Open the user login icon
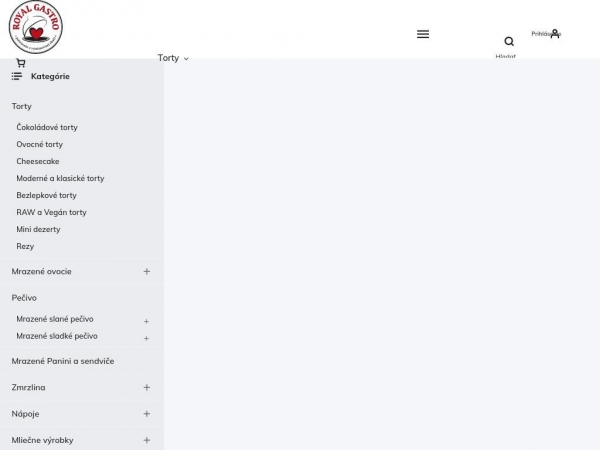This screenshot has width=600, height=450. tap(555, 34)
